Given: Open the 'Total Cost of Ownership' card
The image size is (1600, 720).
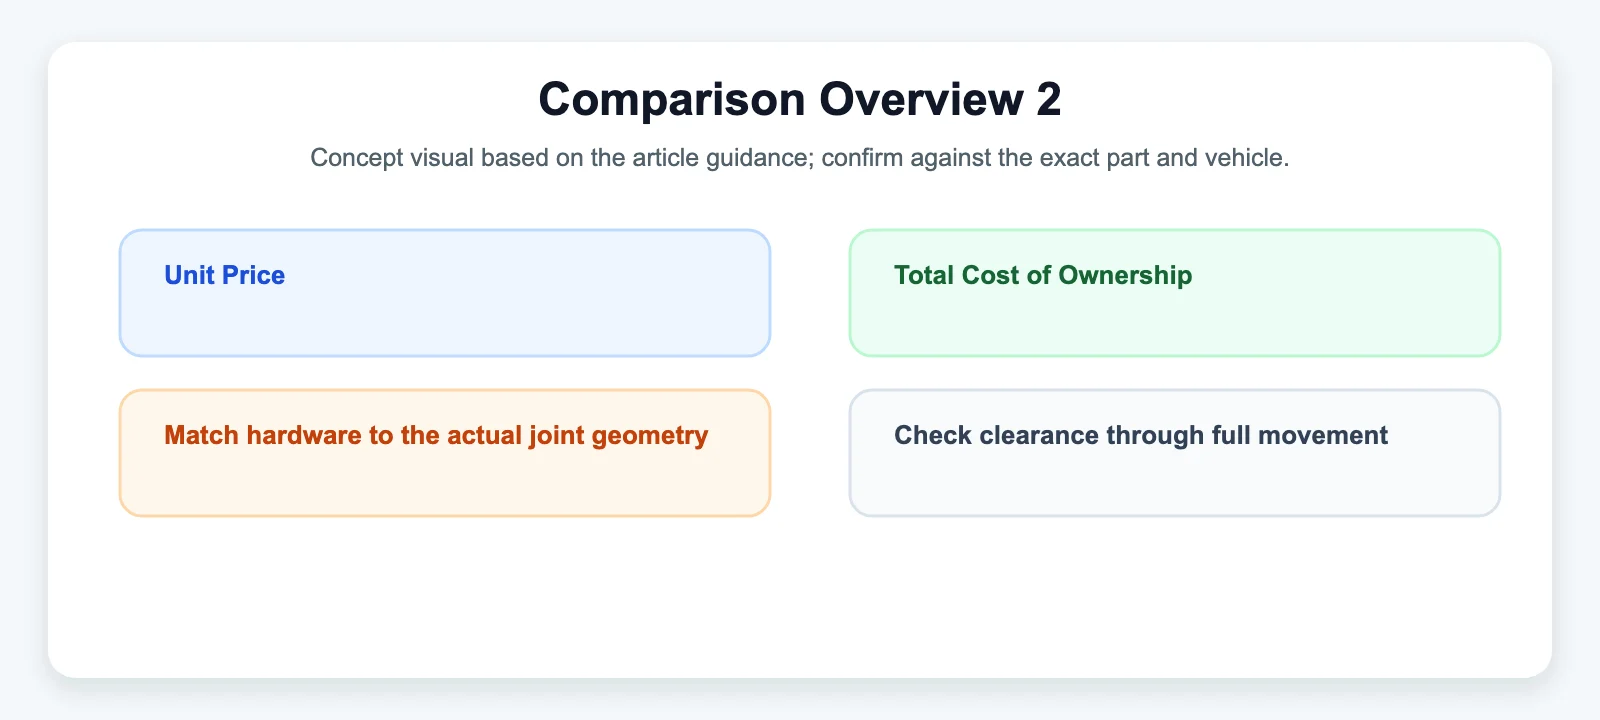Looking at the screenshot, I should click(x=1175, y=293).
